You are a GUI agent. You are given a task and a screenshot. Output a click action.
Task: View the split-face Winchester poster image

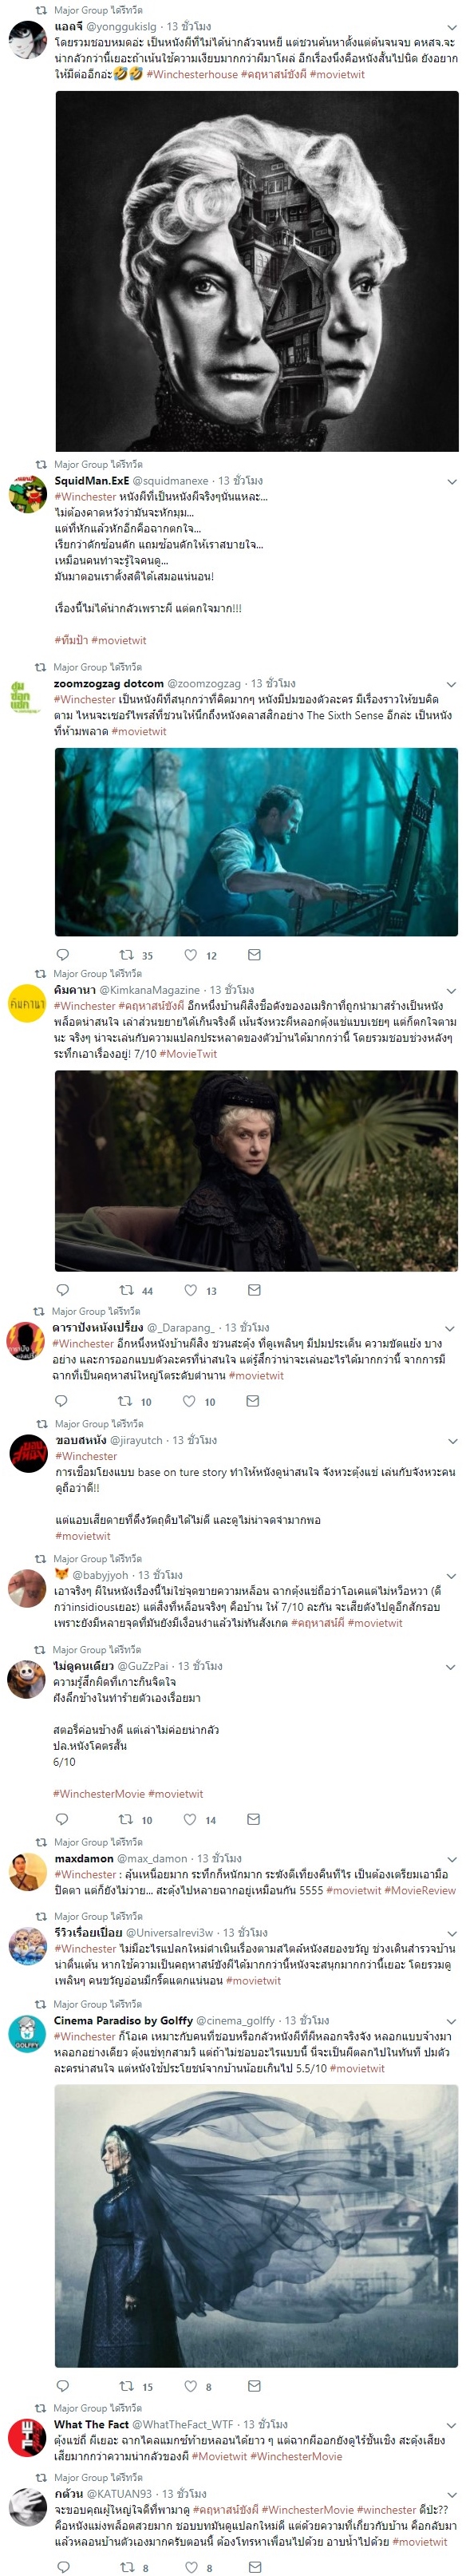point(257,271)
